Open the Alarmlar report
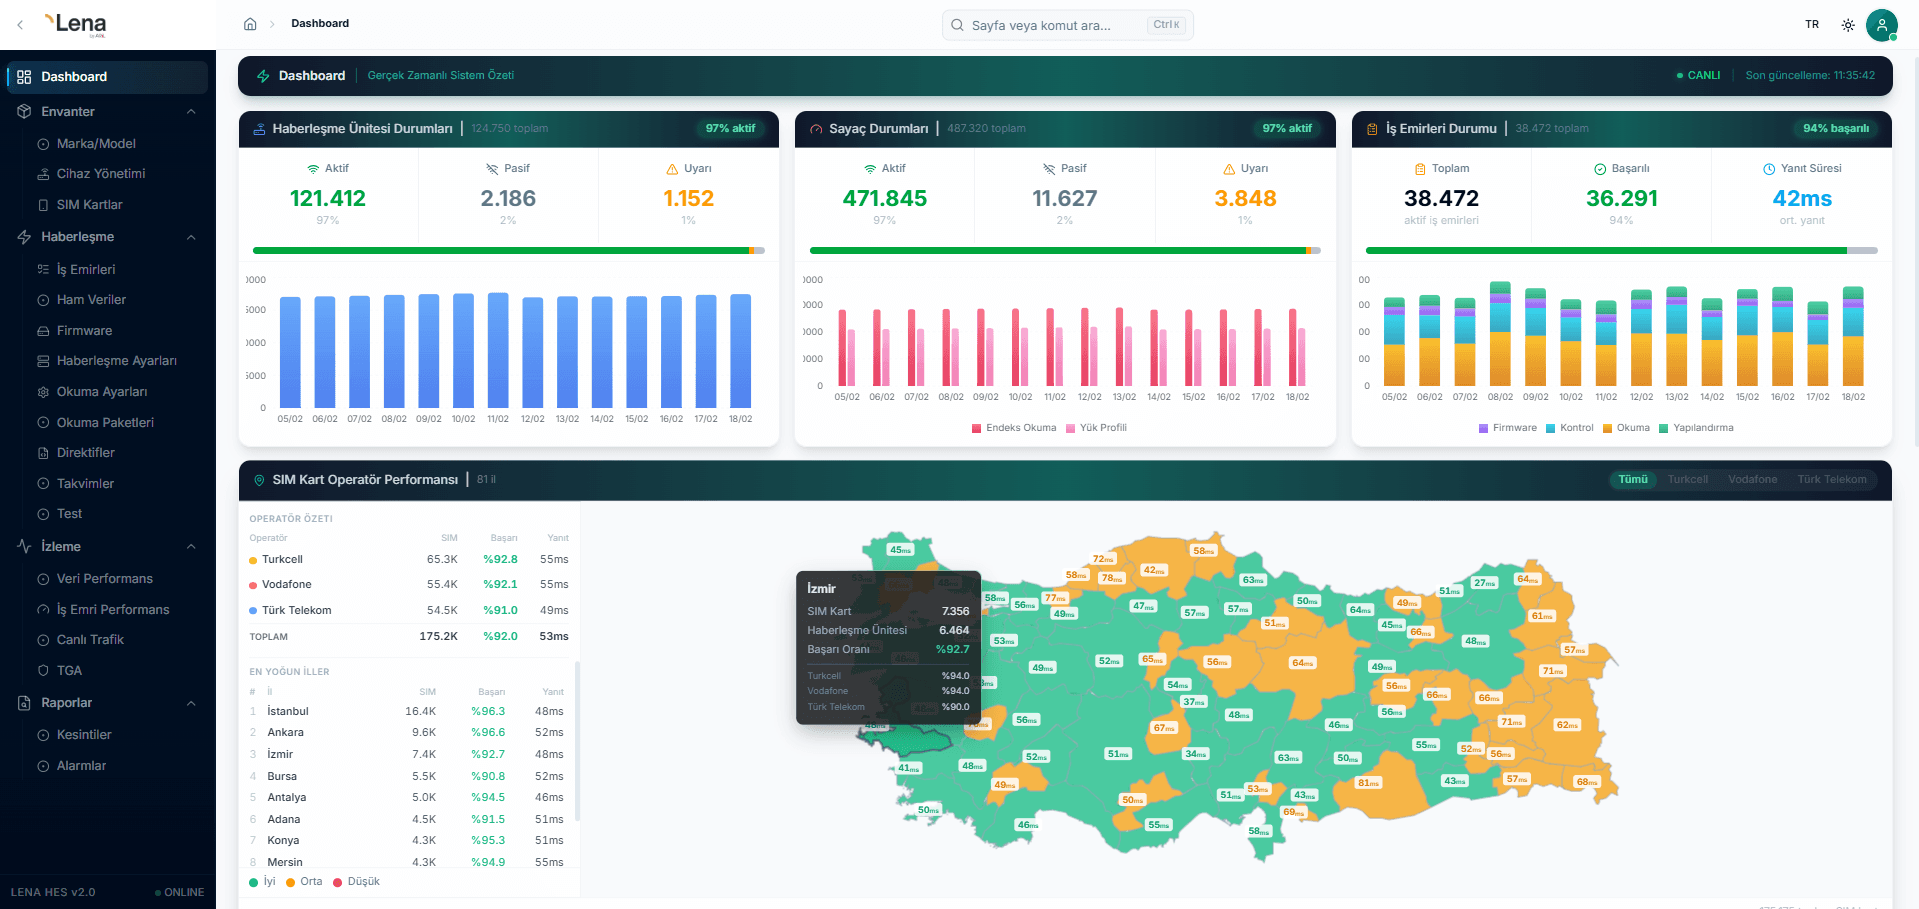Viewport: 1919px width, 909px height. (81, 766)
